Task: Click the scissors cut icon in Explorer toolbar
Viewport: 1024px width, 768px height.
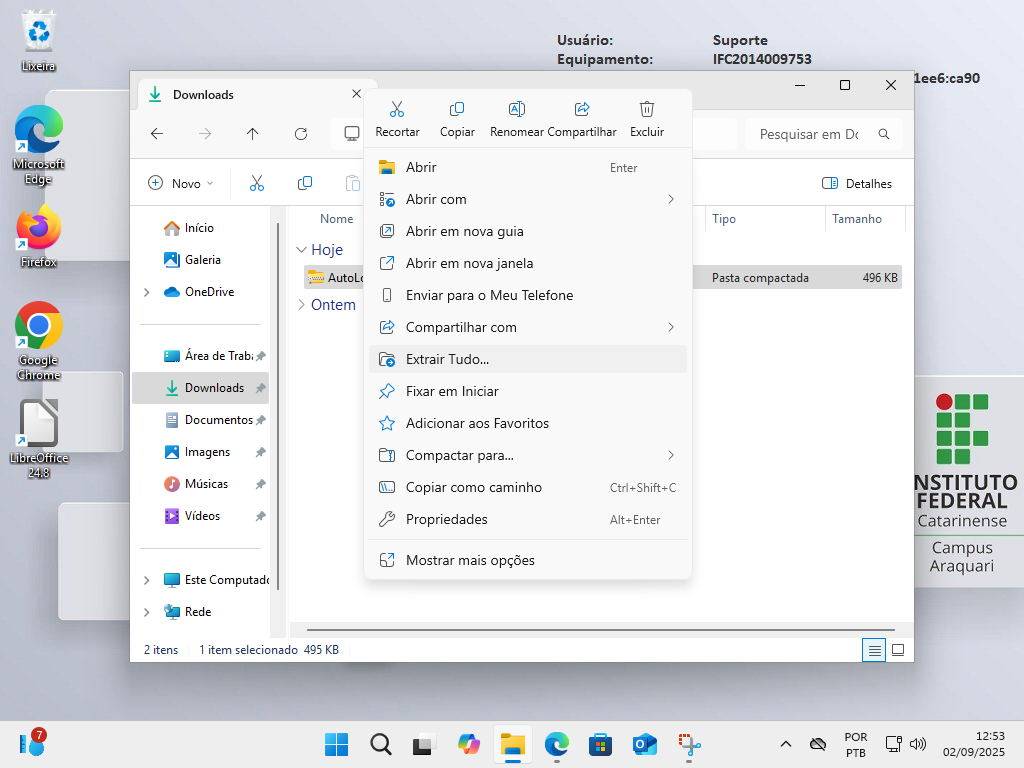Action: (x=257, y=184)
